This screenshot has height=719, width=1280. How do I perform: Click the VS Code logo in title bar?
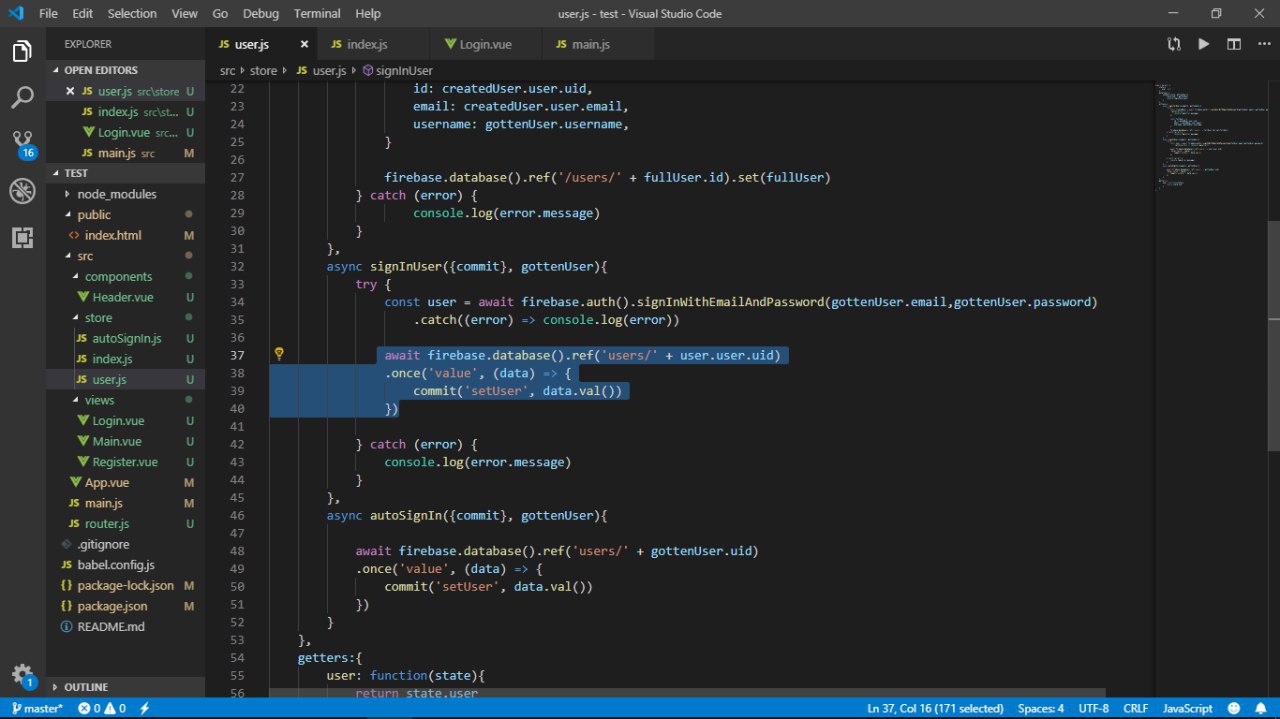[x=15, y=13]
